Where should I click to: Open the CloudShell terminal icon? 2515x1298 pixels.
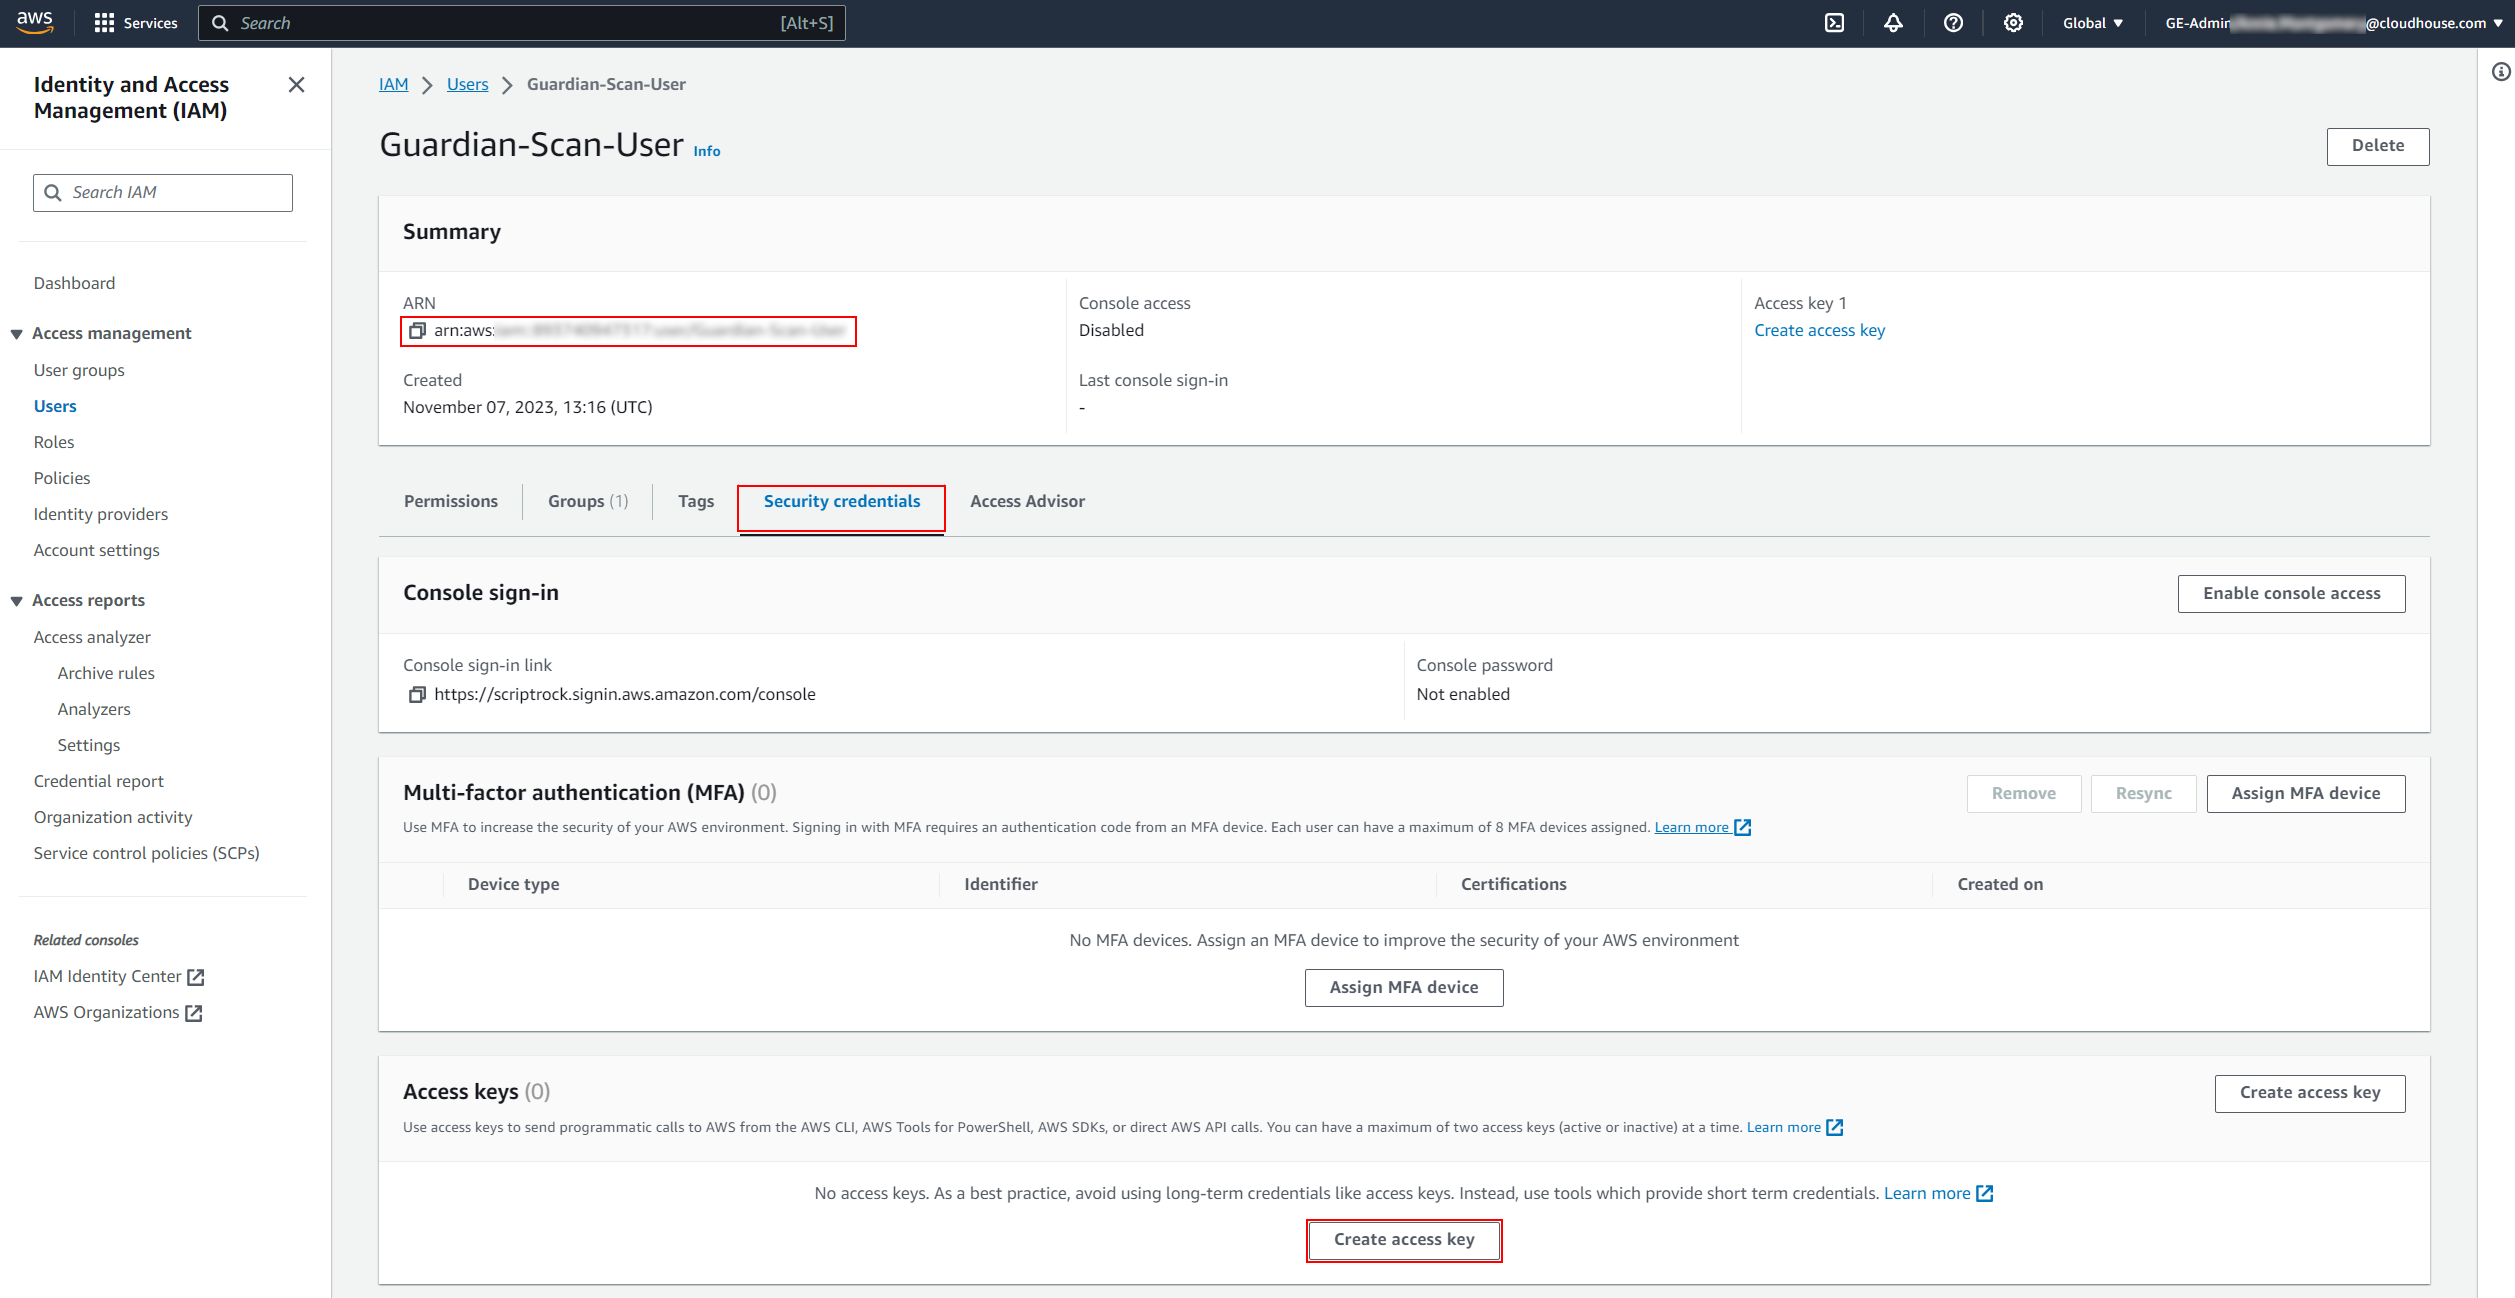1834,23
